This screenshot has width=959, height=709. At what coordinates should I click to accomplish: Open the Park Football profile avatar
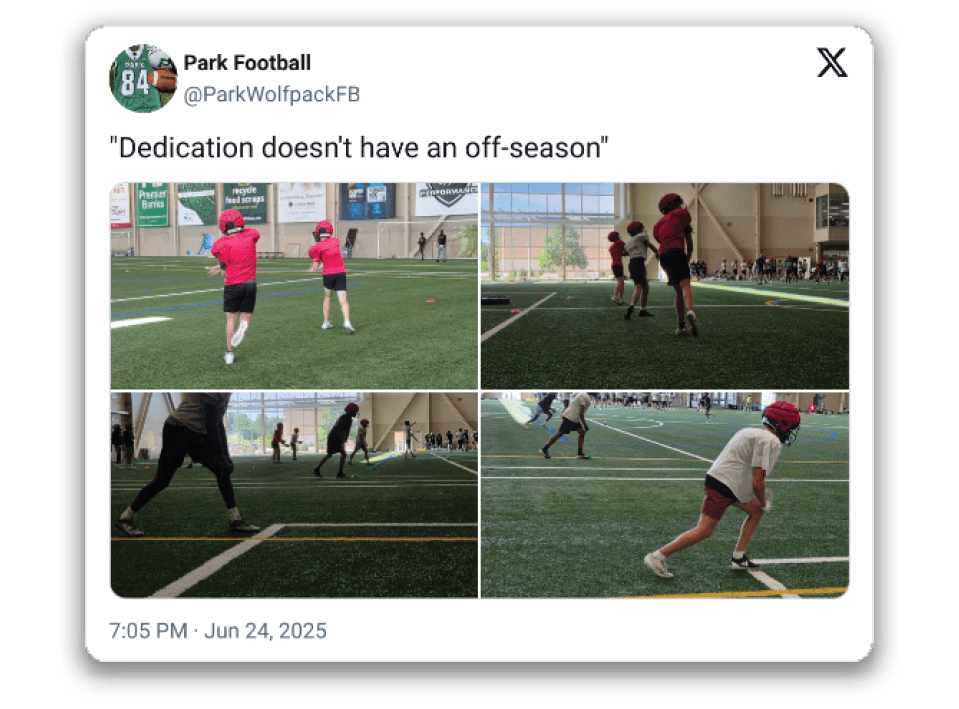pyautogui.click(x=143, y=78)
